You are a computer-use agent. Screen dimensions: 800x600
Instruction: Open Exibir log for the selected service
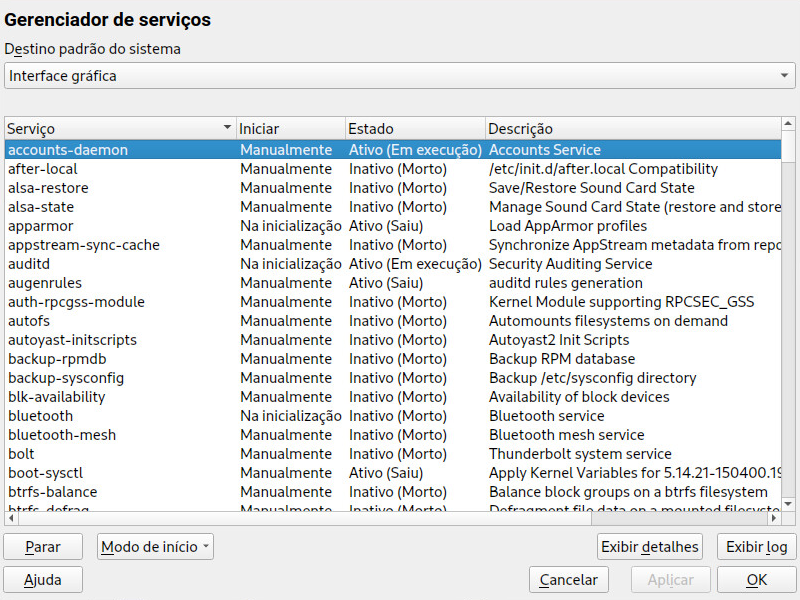coord(756,546)
